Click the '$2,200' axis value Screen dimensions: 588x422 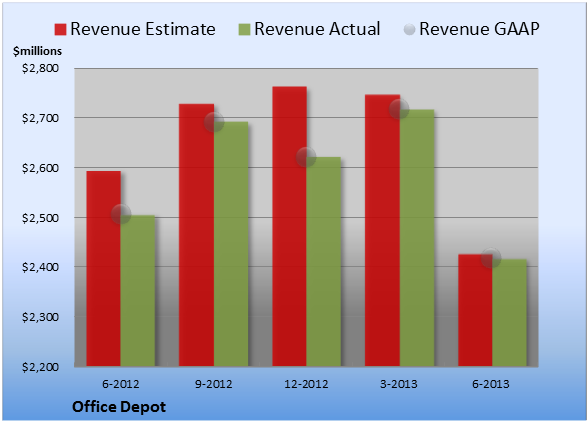click(x=40, y=367)
